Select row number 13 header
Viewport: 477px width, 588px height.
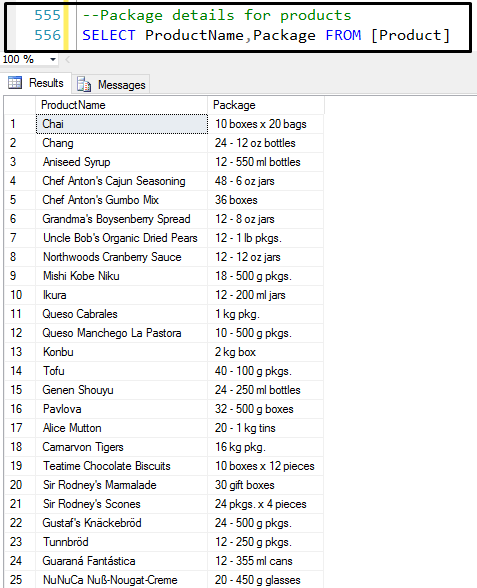click(x=20, y=352)
